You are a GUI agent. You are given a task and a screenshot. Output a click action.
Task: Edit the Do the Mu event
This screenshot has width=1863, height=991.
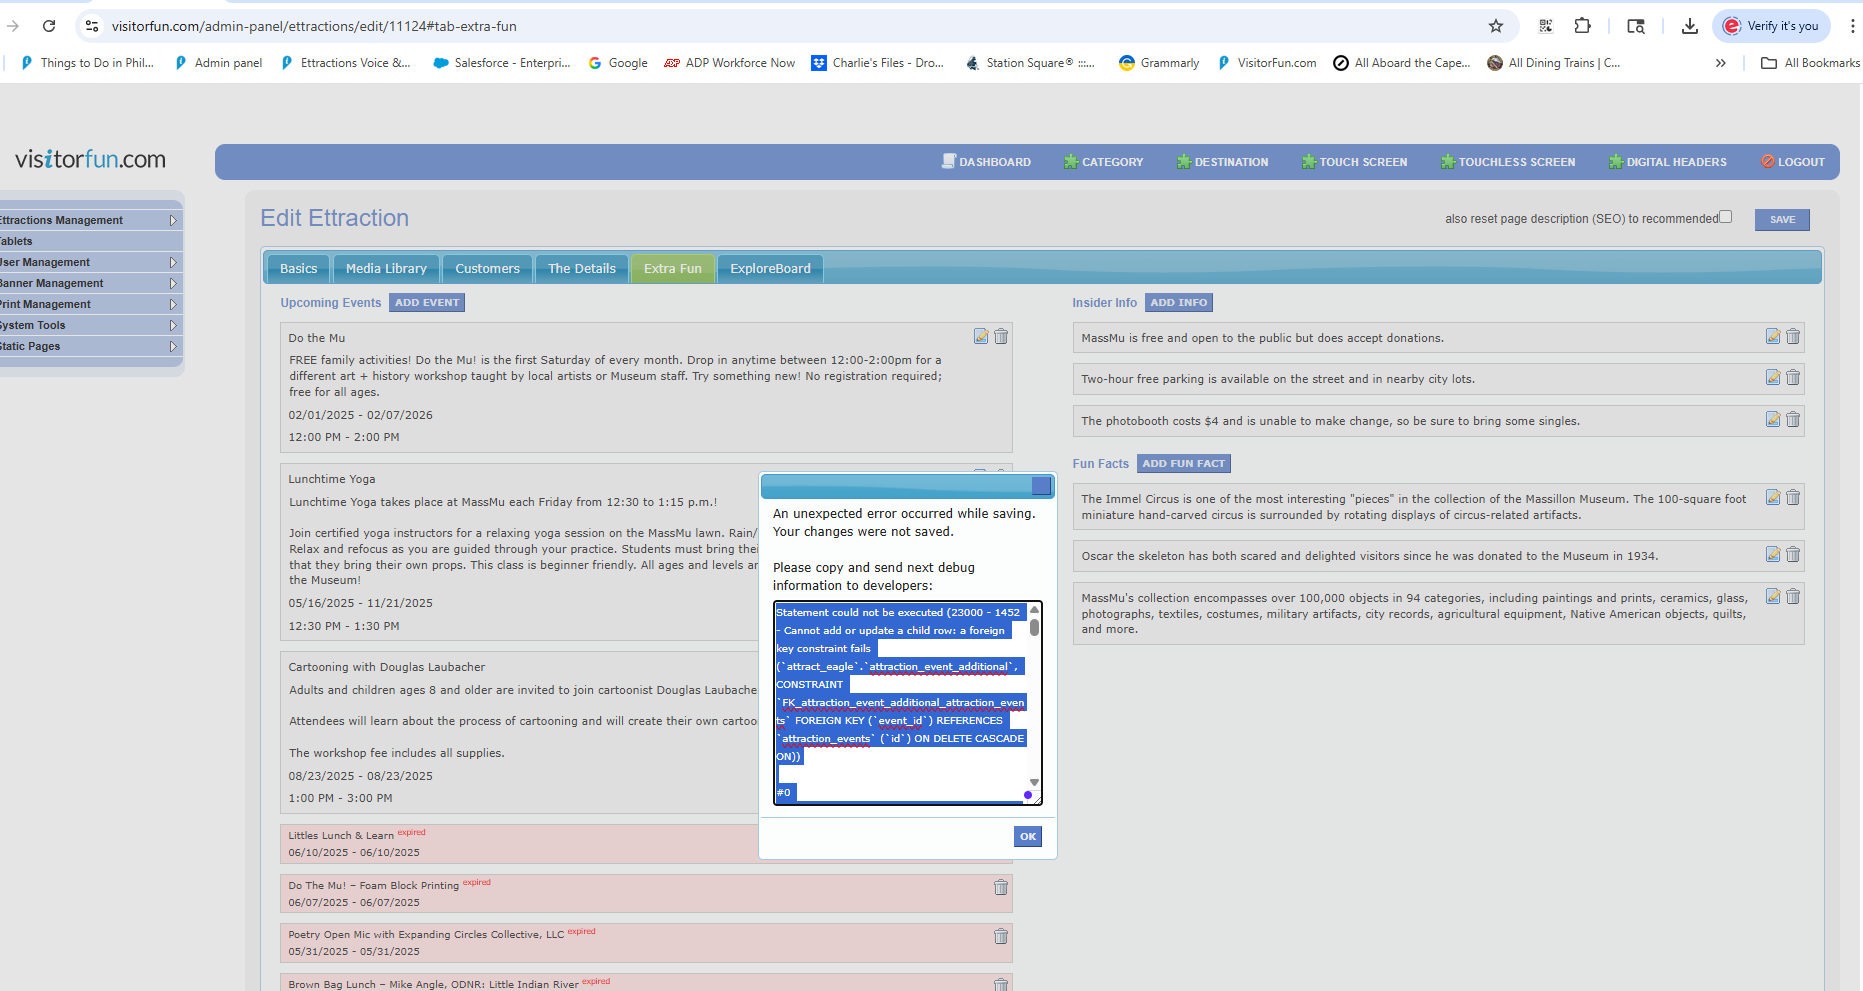point(981,337)
